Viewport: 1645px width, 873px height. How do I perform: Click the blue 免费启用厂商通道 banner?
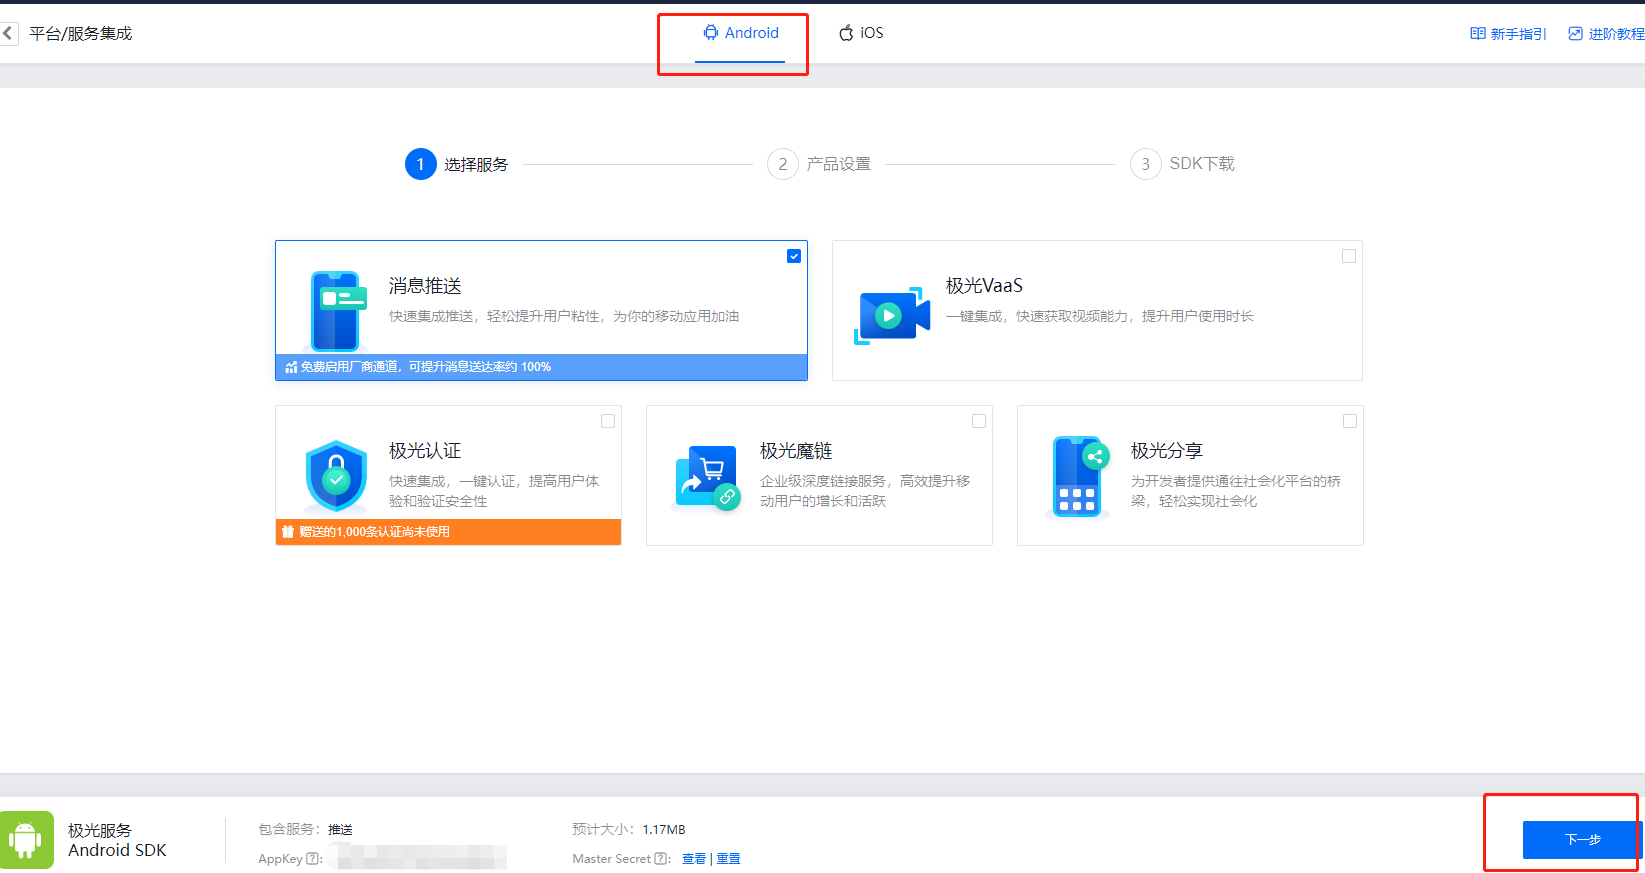541,367
